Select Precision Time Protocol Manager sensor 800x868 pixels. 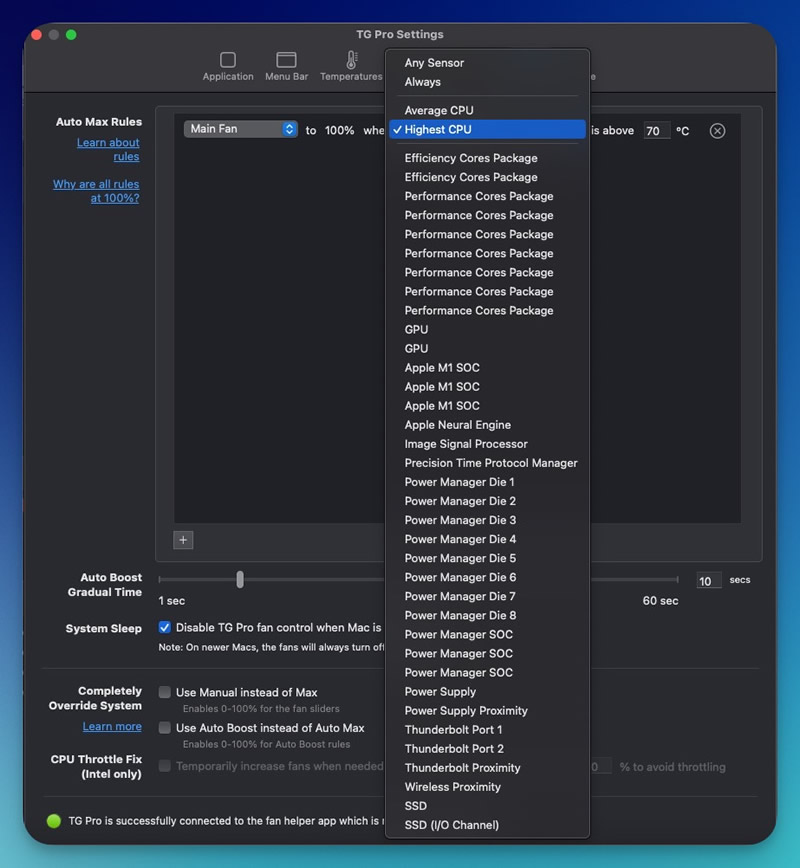[487, 463]
